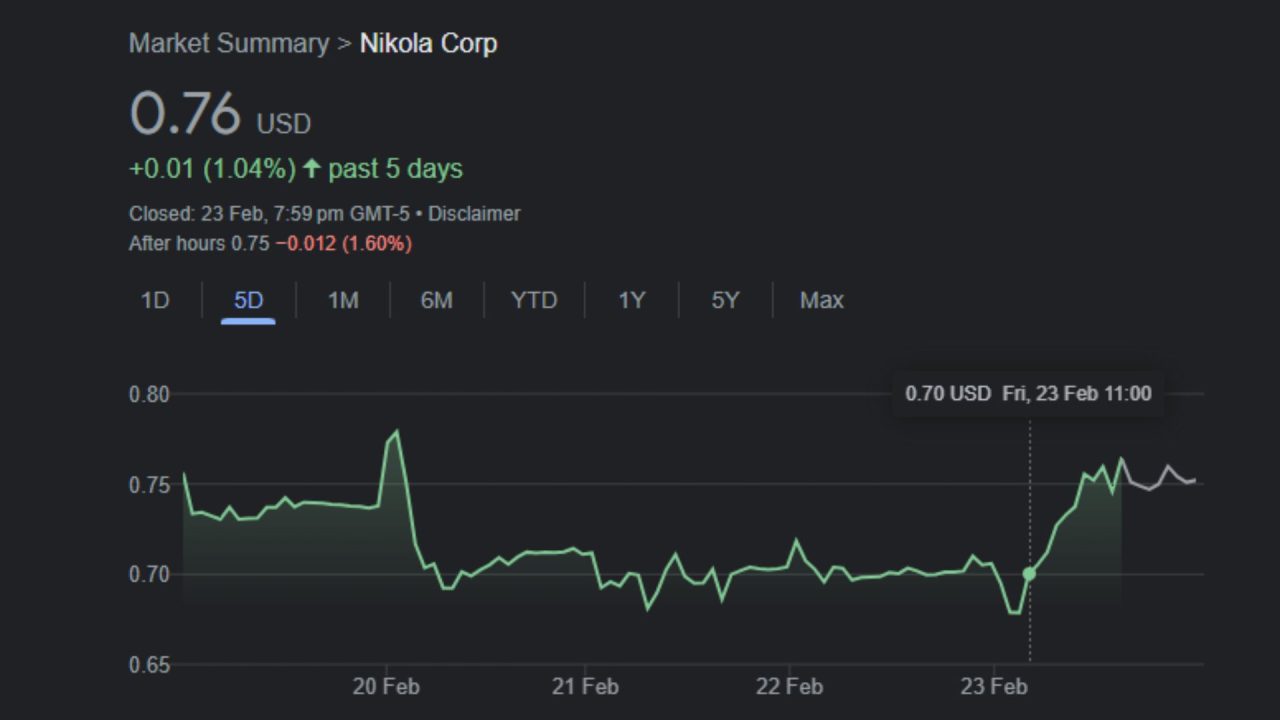1280x720 pixels.
Task: Click the 20 Feb x-axis label
Action: [386, 687]
